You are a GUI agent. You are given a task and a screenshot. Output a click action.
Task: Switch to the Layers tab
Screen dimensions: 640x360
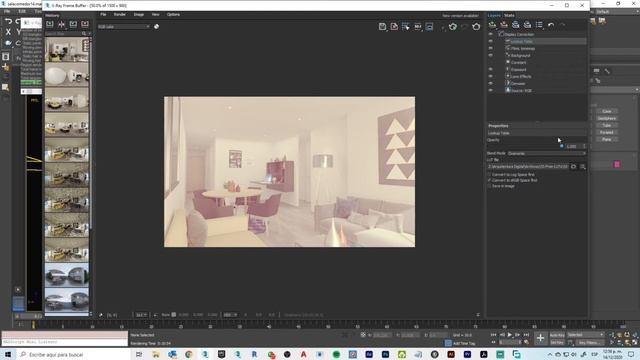pos(494,16)
